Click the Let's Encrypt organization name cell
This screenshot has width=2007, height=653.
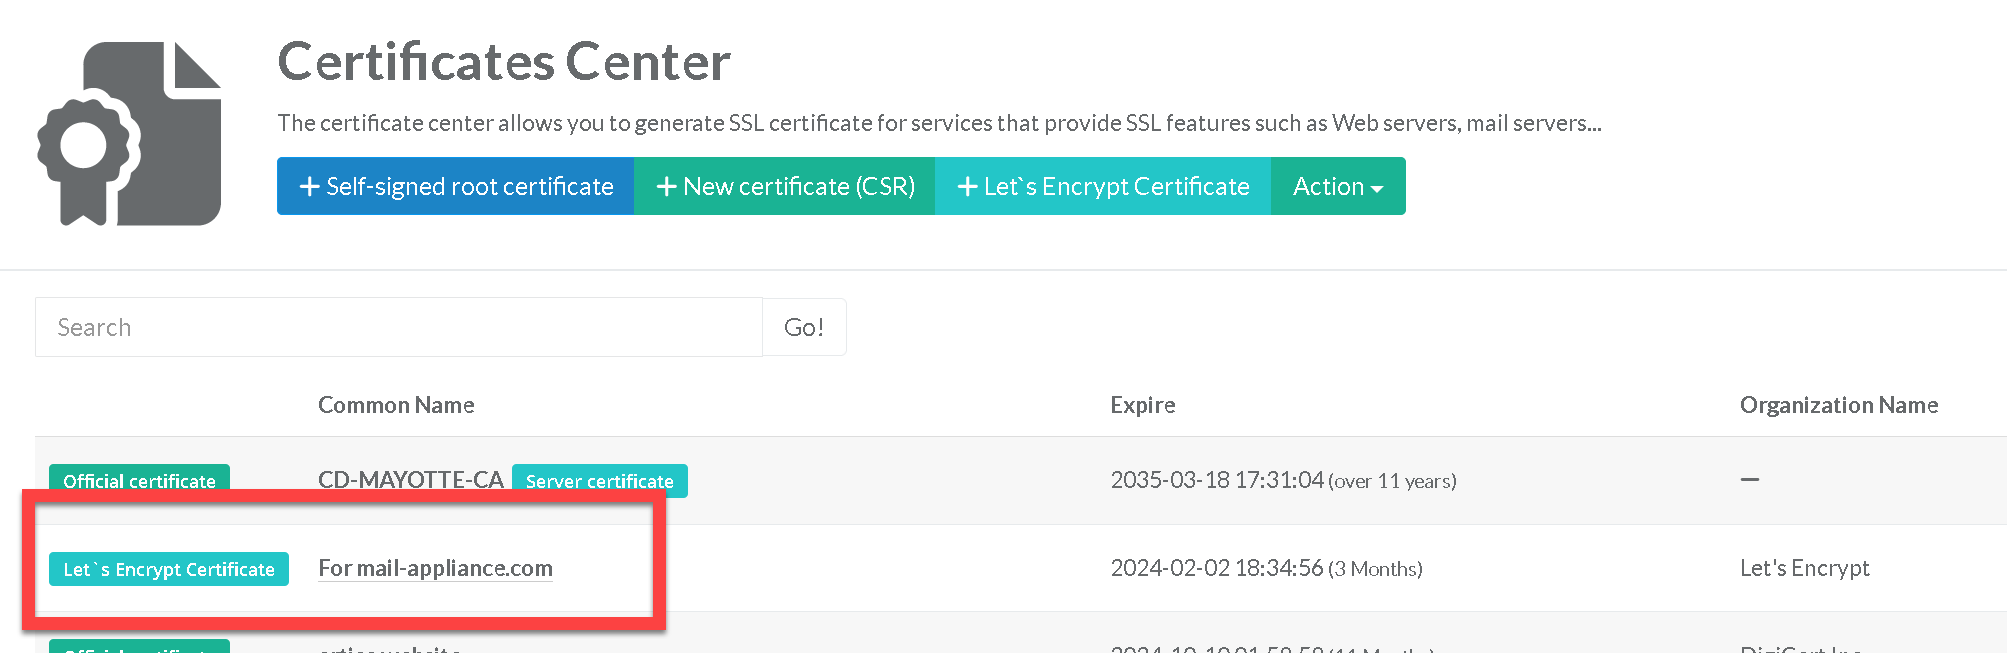coord(1804,568)
